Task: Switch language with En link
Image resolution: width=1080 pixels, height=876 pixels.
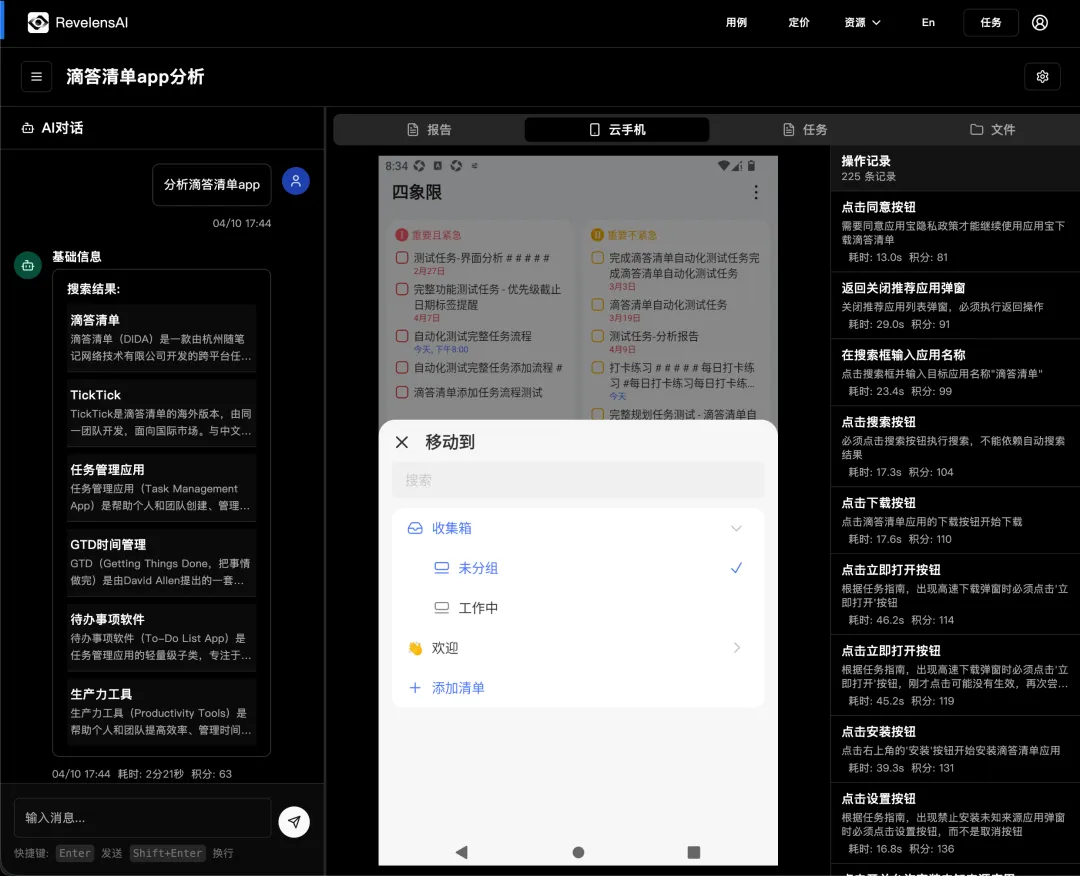Action: pyautogui.click(x=928, y=23)
